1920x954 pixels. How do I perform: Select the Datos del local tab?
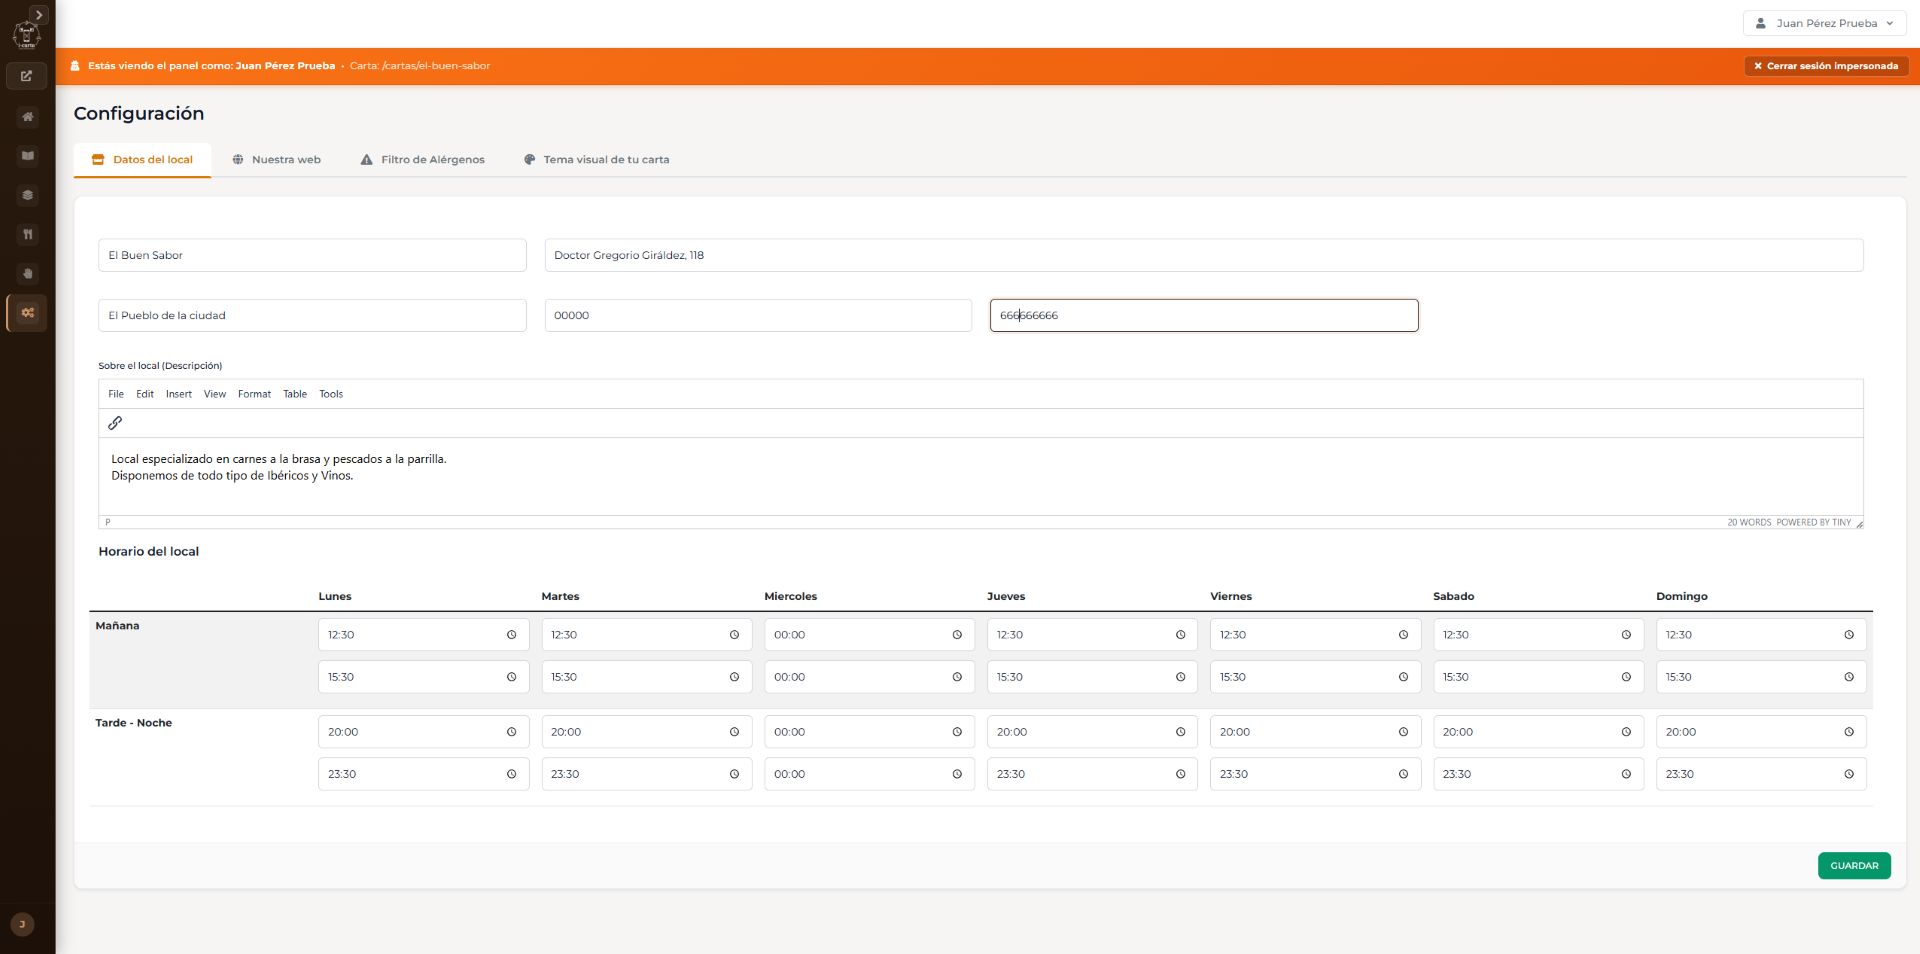(142, 160)
